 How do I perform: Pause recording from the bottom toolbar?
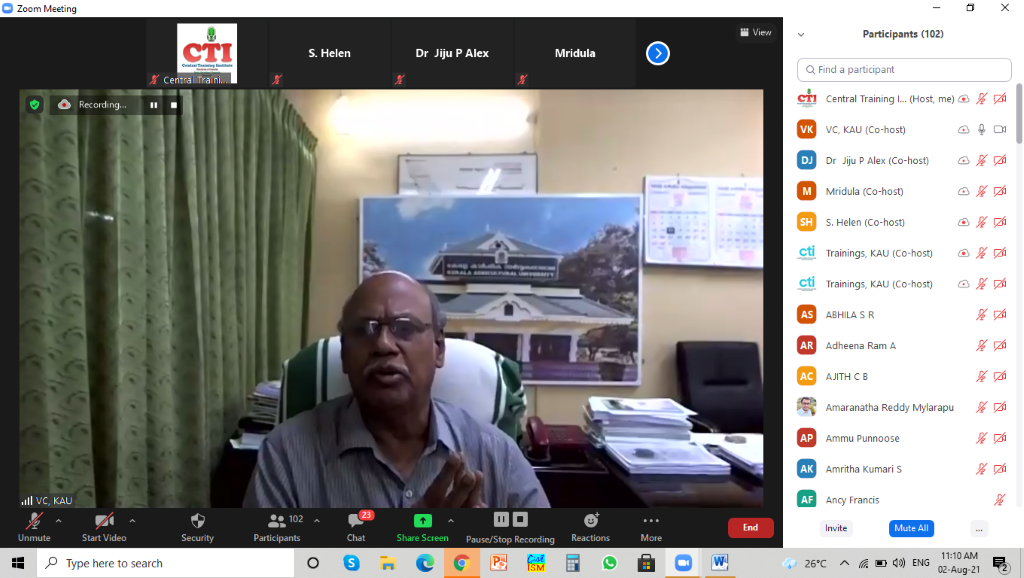501,519
